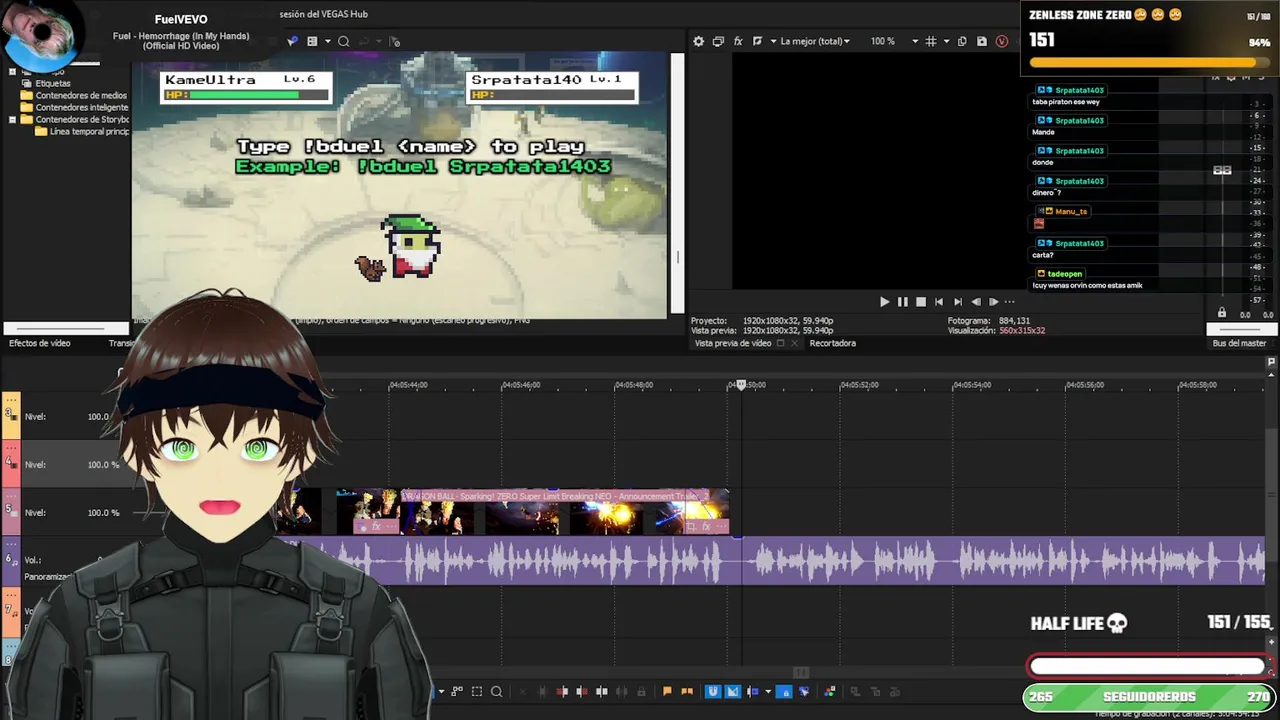Go to end of project button
Screen dimensions: 1280x720
coord(957,301)
